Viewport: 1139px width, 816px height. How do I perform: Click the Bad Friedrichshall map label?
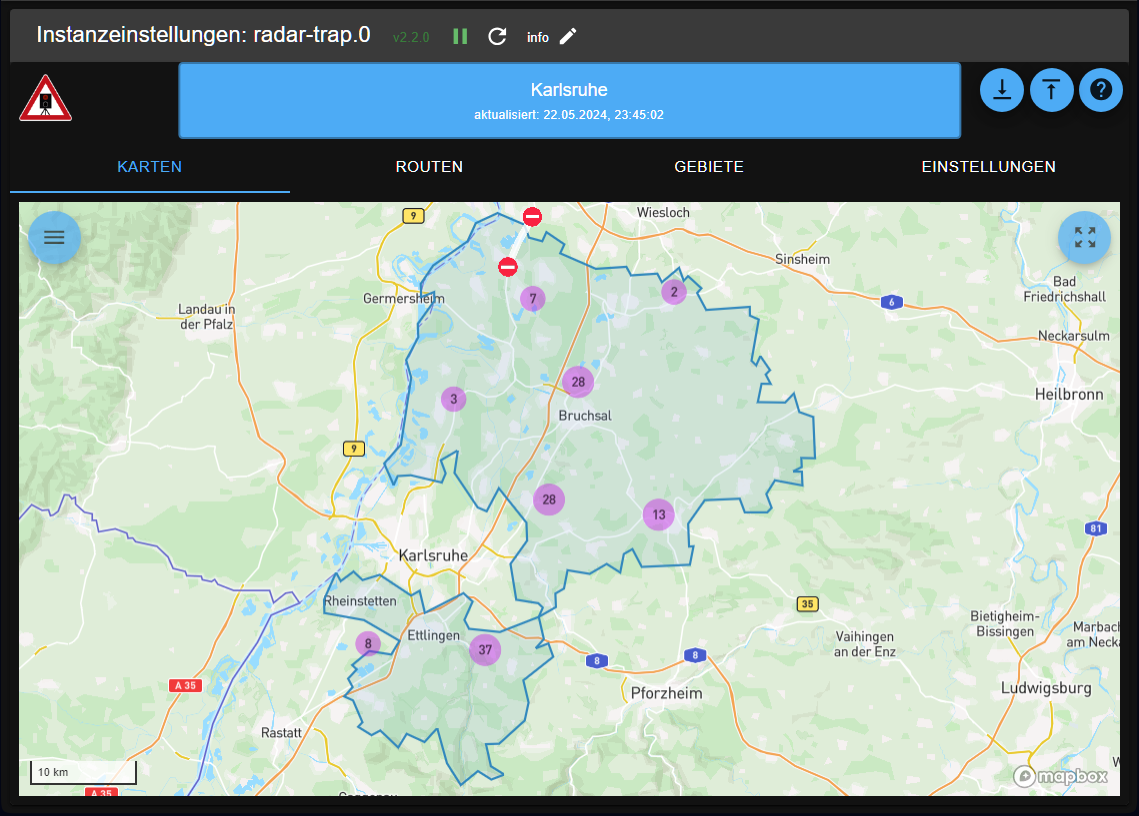pos(1064,289)
